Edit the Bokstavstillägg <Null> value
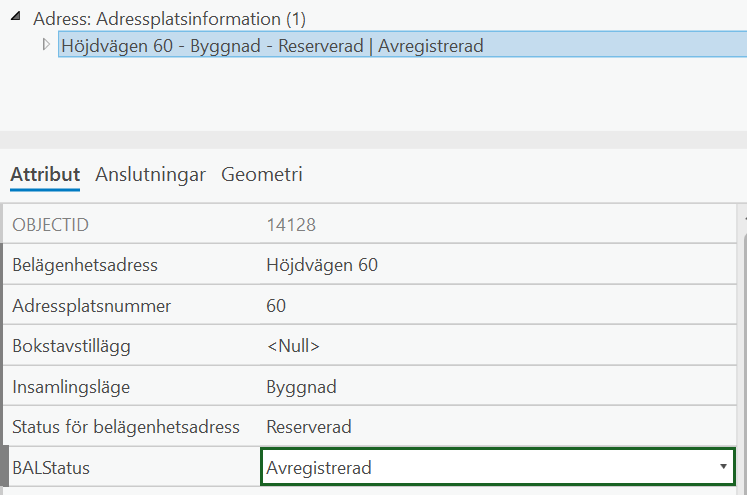Screen dimensions: 747x495 pos(293,346)
